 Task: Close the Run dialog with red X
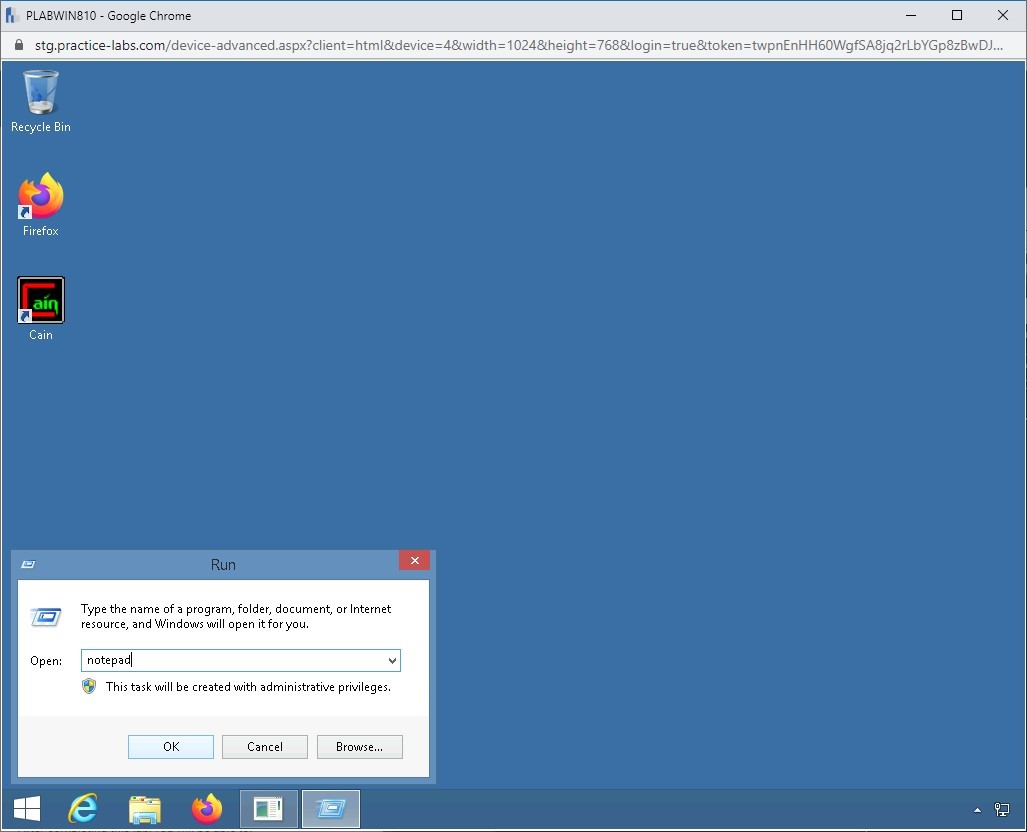pyautogui.click(x=414, y=561)
